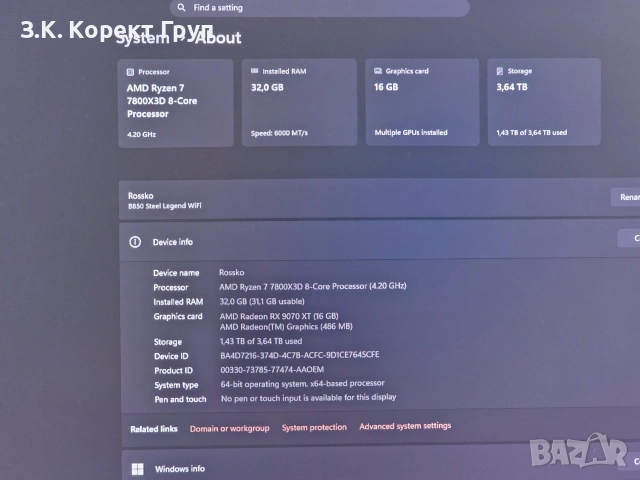
Task: Select the Device ID value BA4D7216-374D-4C7B
Action: coord(300,355)
